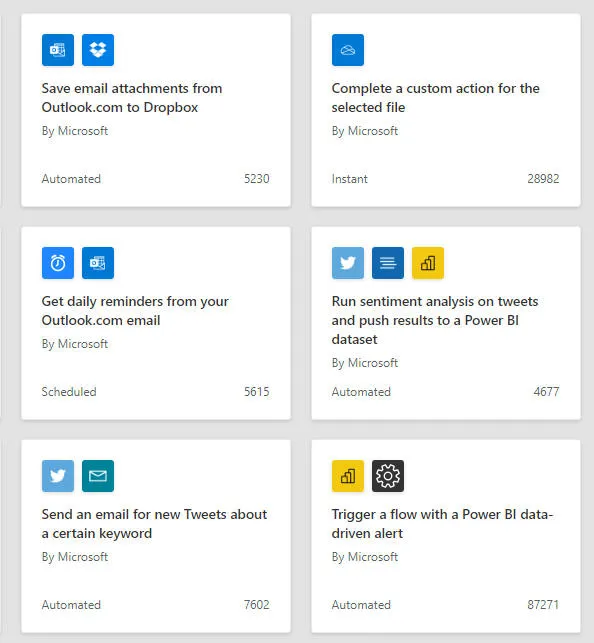Open Get daily reminders from Outlook.com template
This screenshot has height=643, width=594.
click(x=135, y=310)
